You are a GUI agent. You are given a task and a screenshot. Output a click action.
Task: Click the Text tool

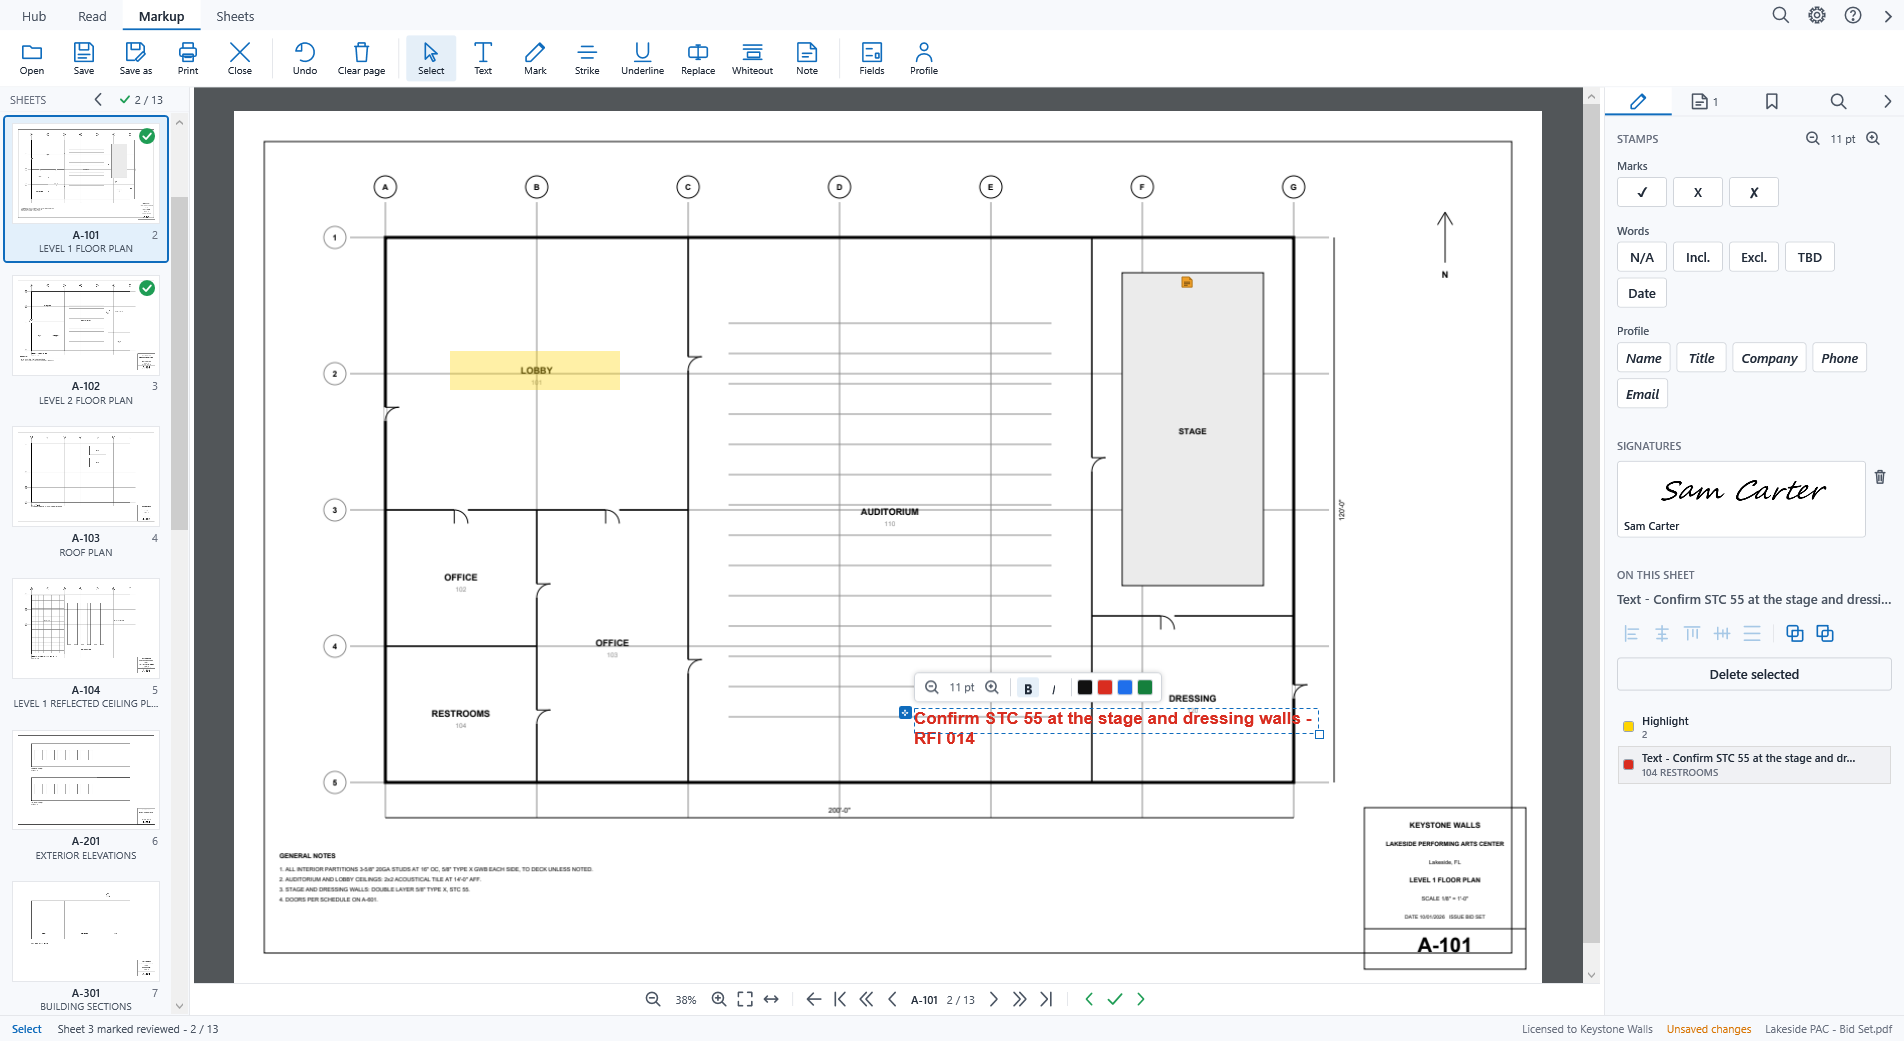[x=483, y=58]
